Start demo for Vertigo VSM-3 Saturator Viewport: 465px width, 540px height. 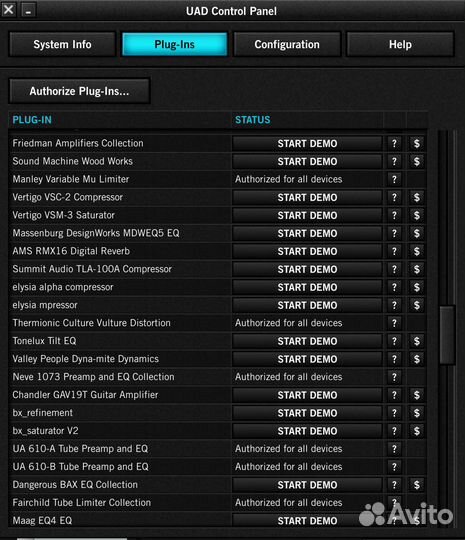307,215
